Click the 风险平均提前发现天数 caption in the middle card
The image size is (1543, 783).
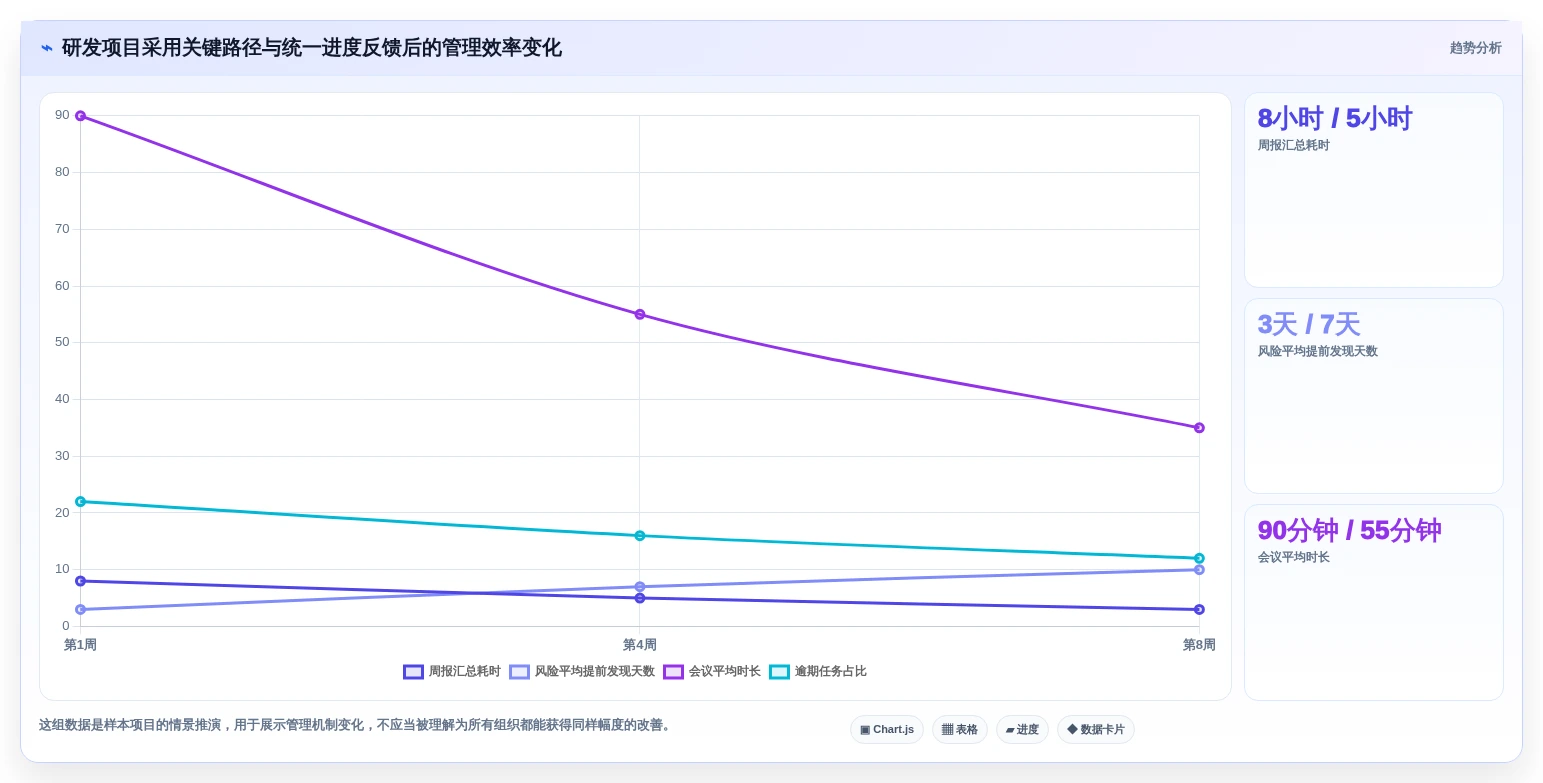point(1318,352)
